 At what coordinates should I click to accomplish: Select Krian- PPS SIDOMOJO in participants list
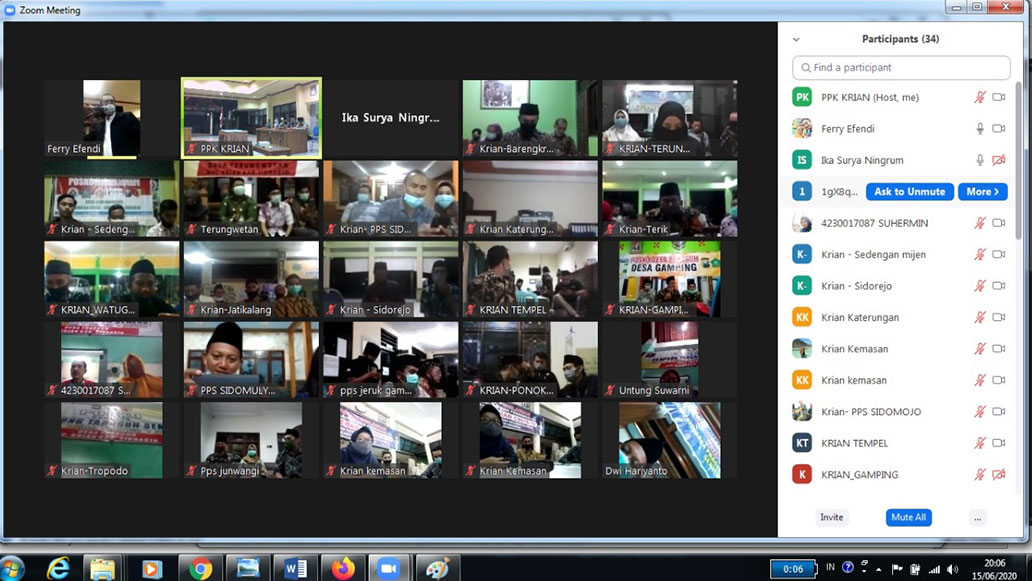pos(870,412)
